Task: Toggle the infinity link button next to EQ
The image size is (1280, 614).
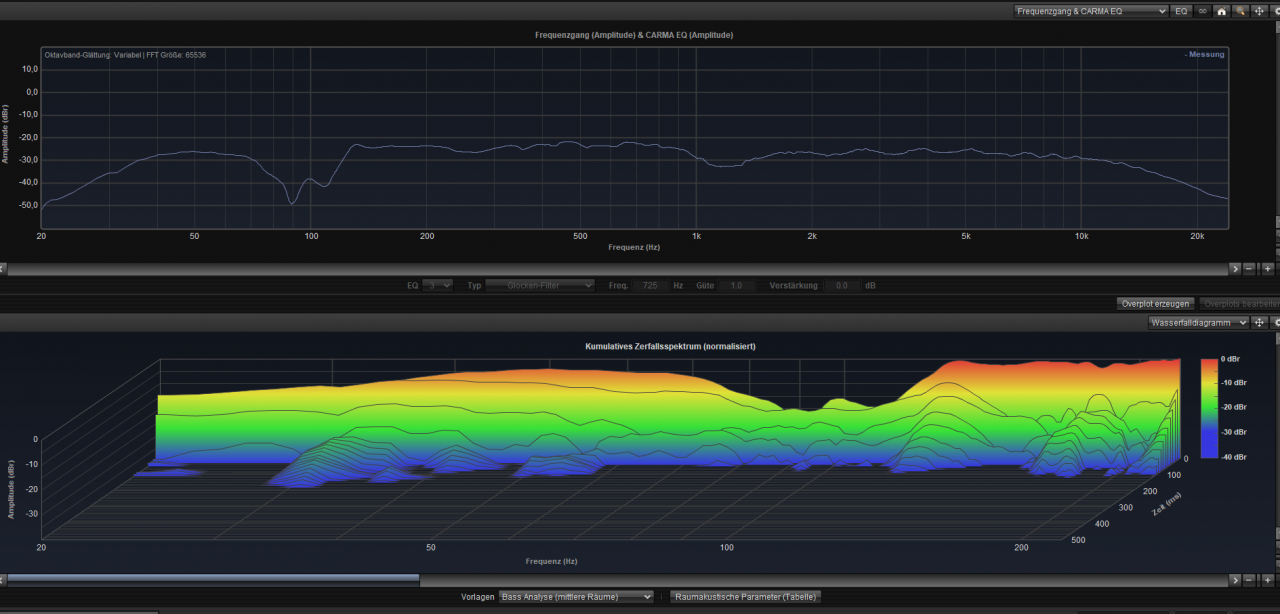Action: [x=1202, y=11]
